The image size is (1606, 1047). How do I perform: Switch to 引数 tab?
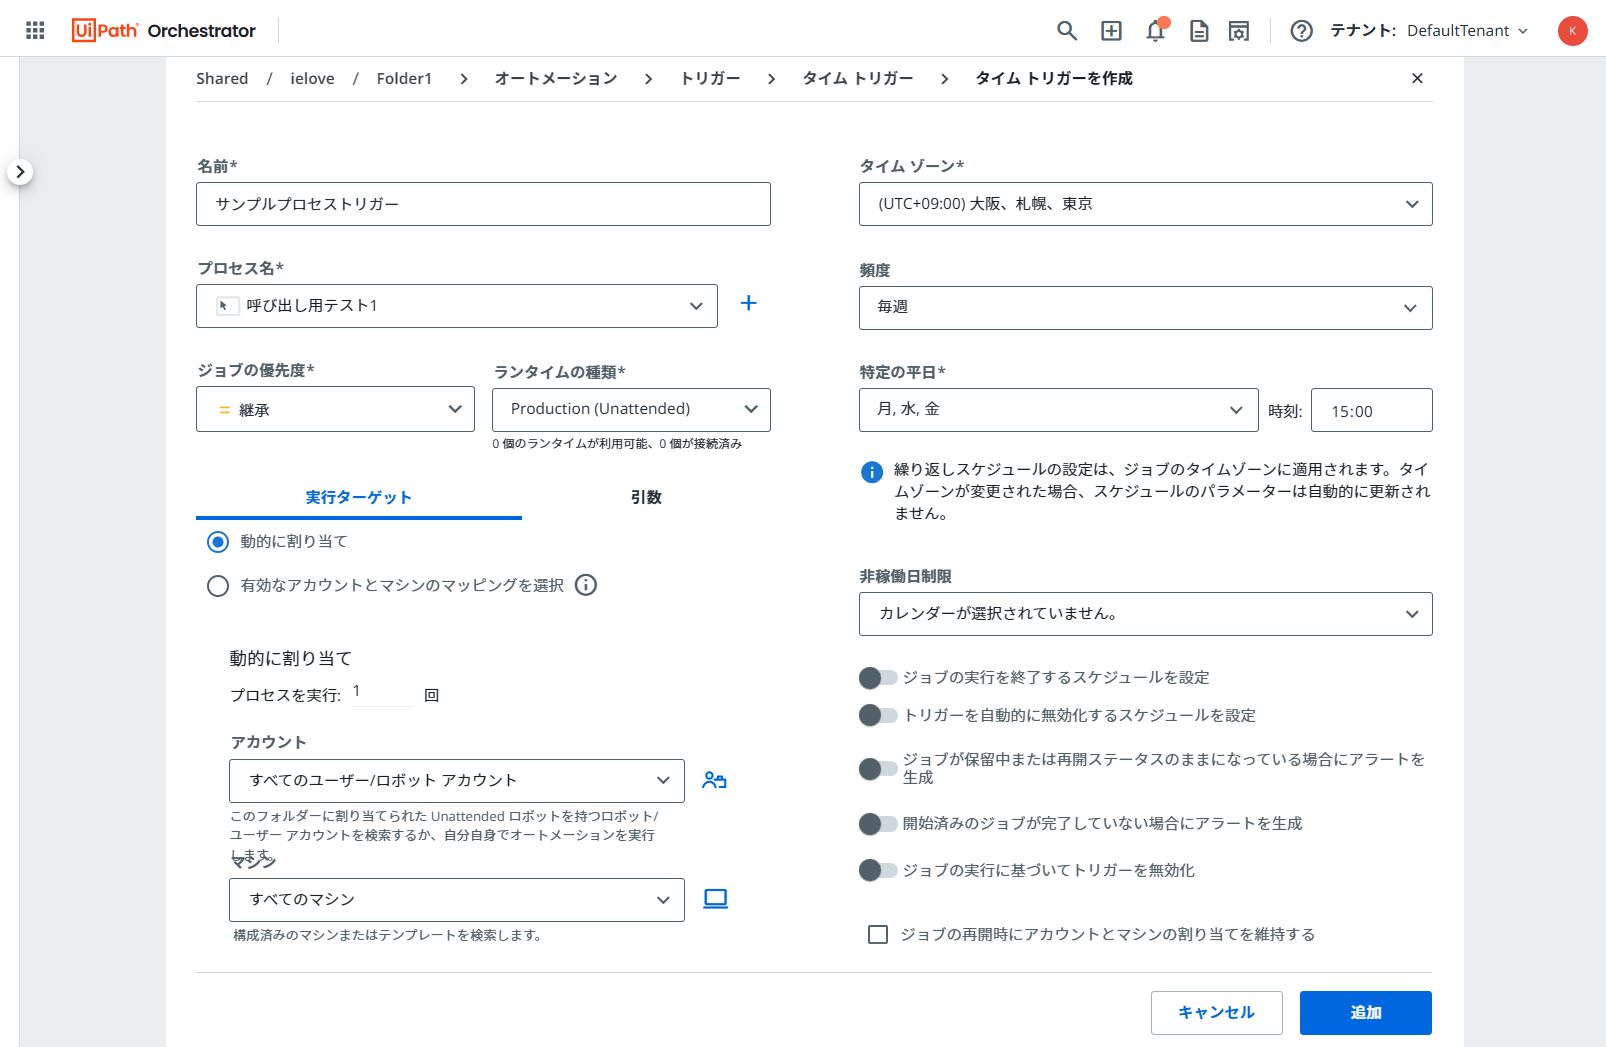(646, 497)
